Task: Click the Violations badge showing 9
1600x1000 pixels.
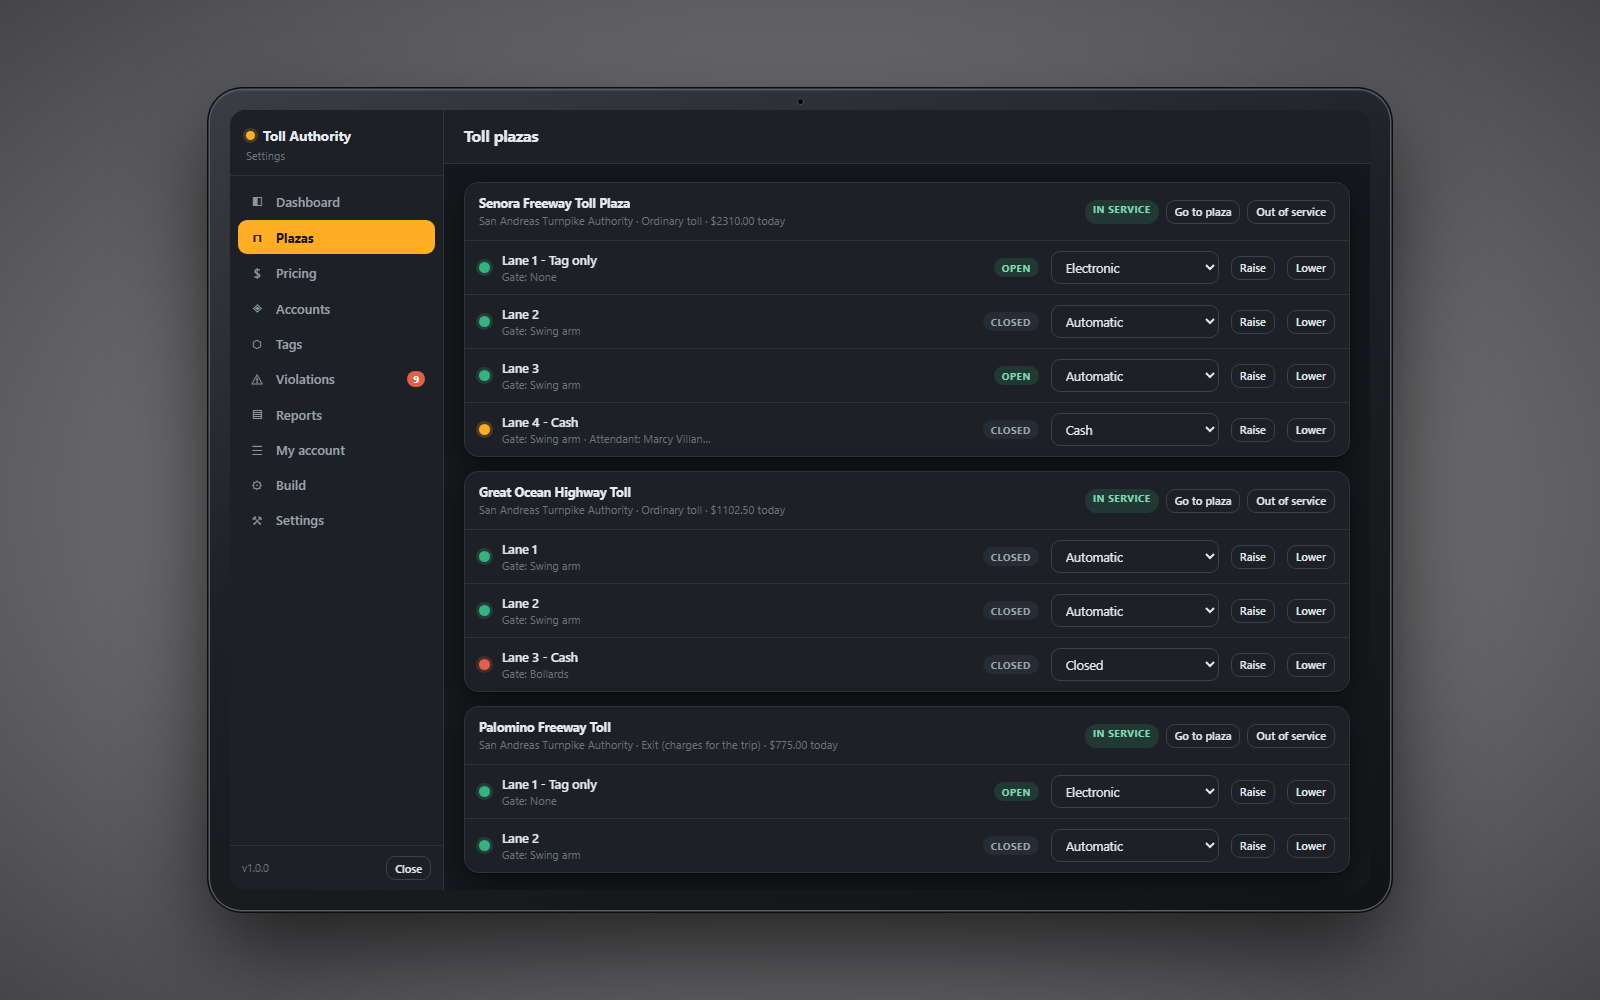Action: [x=416, y=379]
